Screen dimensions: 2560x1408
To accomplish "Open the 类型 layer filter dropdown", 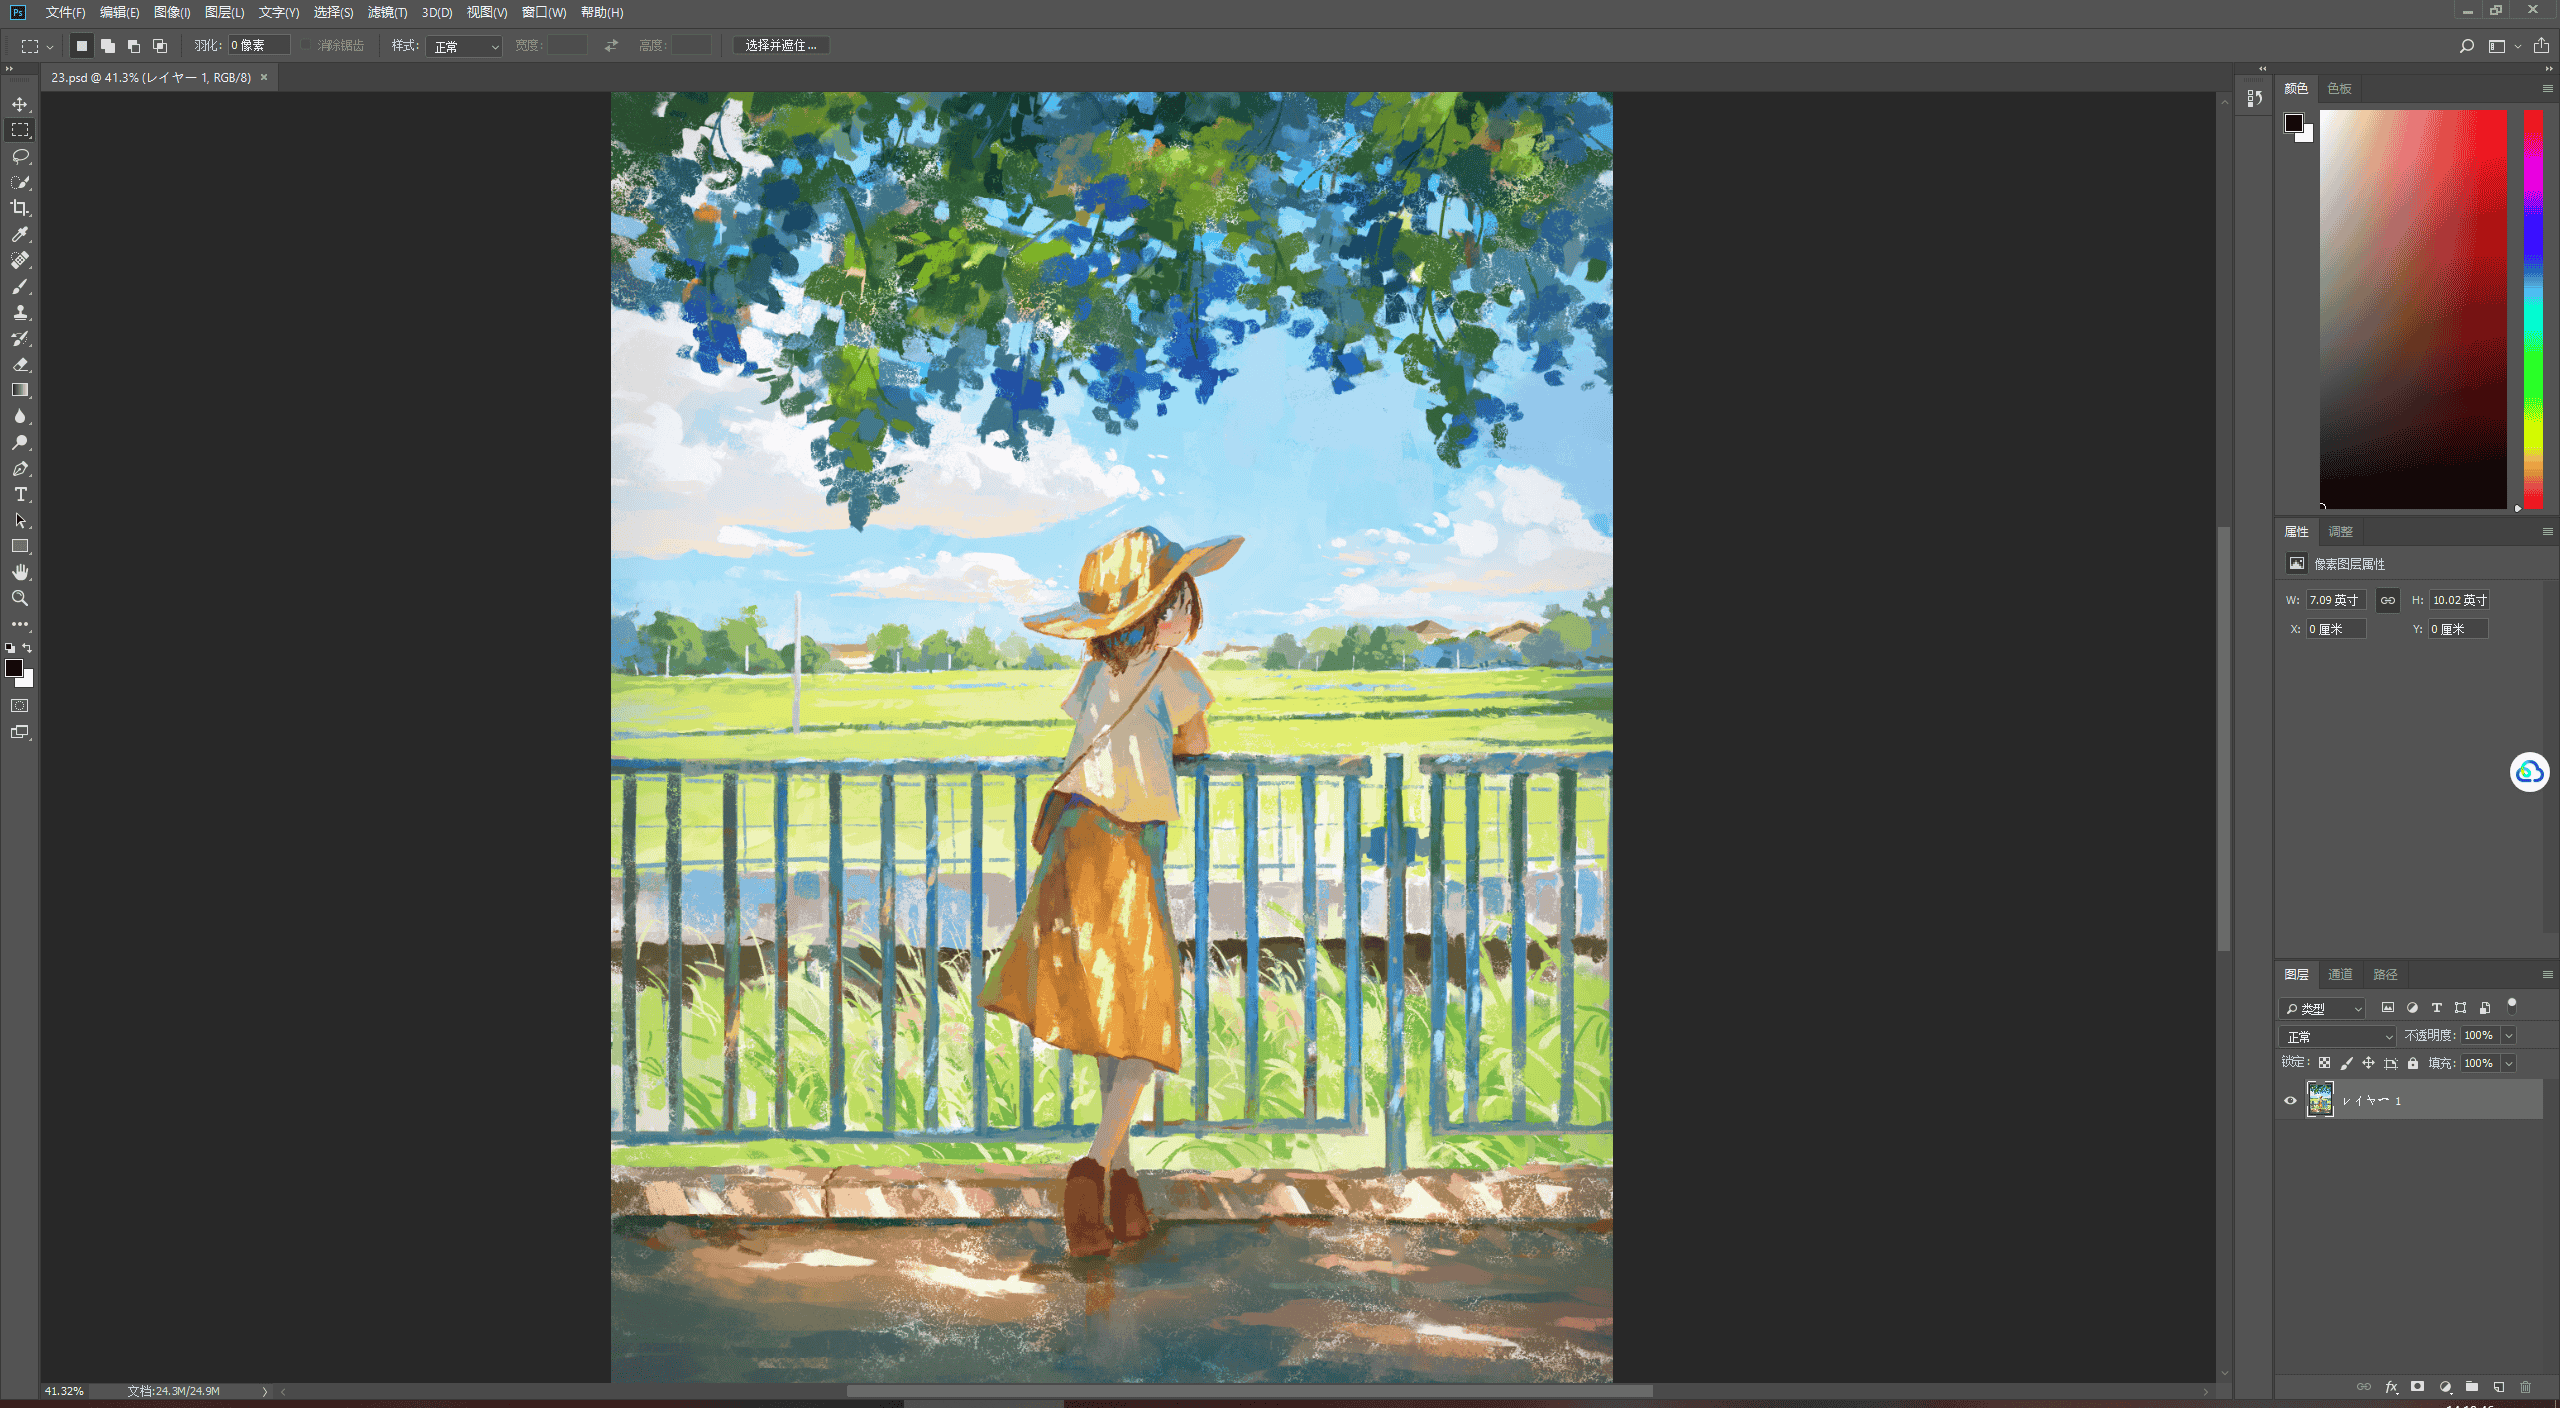I will click(x=2323, y=1008).
